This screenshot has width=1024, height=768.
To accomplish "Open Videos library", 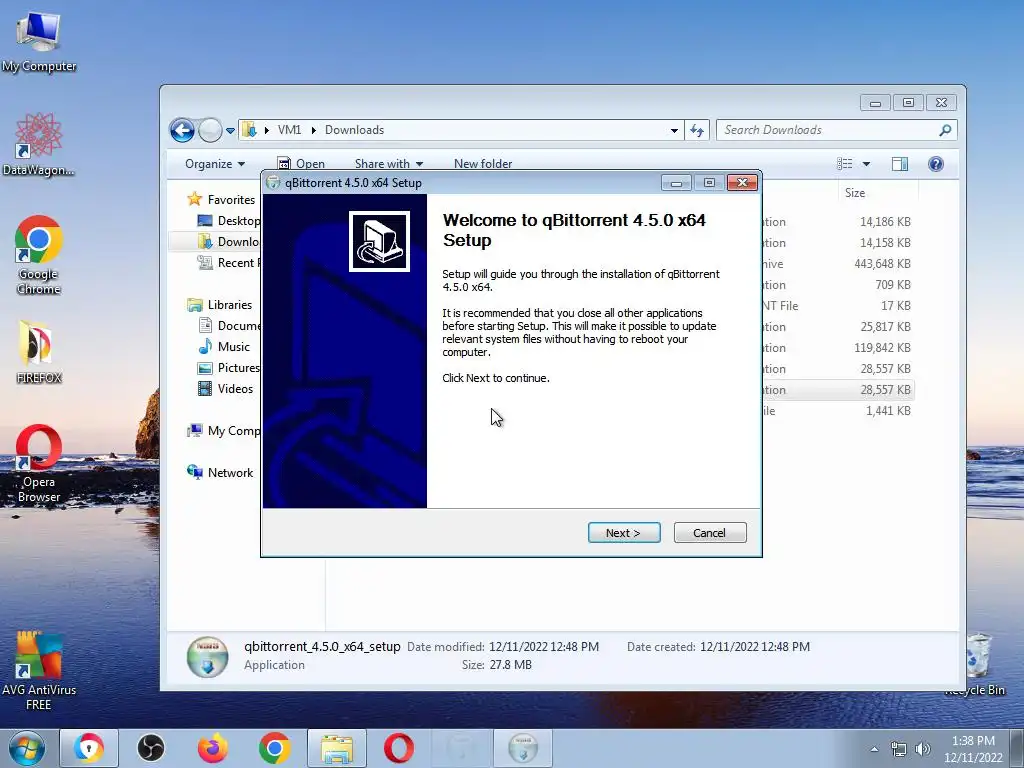I will tap(225, 389).
